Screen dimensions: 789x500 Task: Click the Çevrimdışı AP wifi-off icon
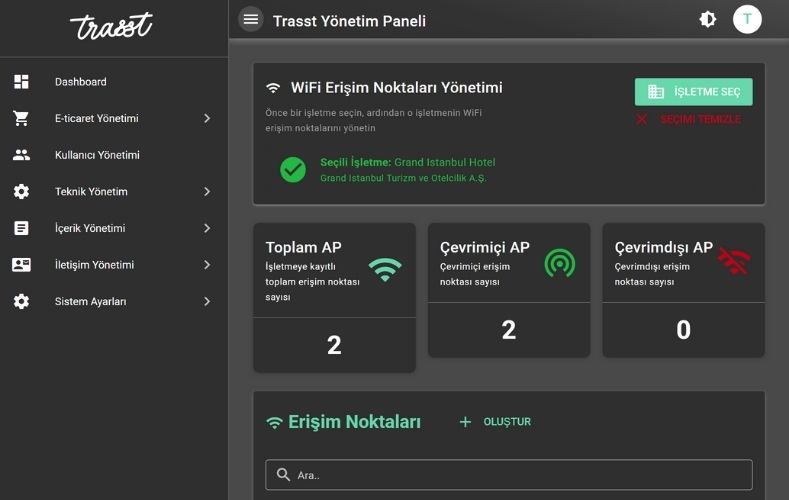pos(734,262)
